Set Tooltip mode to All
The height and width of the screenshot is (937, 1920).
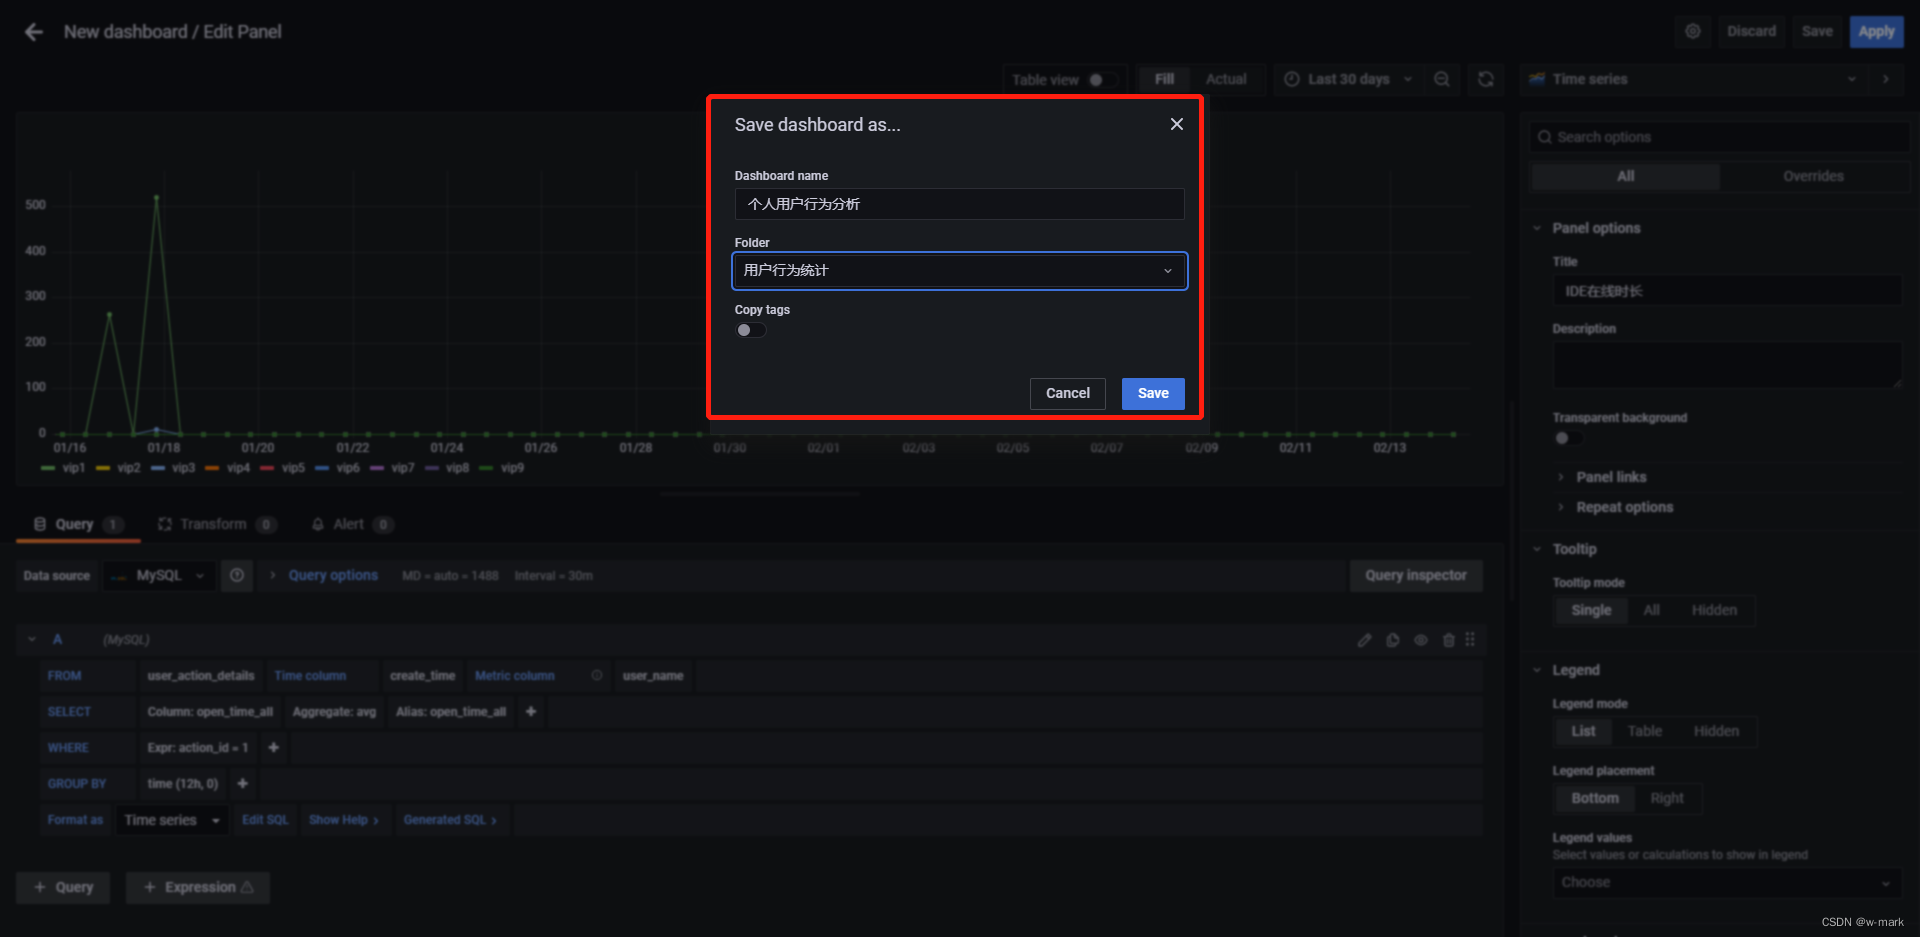[x=1651, y=610]
